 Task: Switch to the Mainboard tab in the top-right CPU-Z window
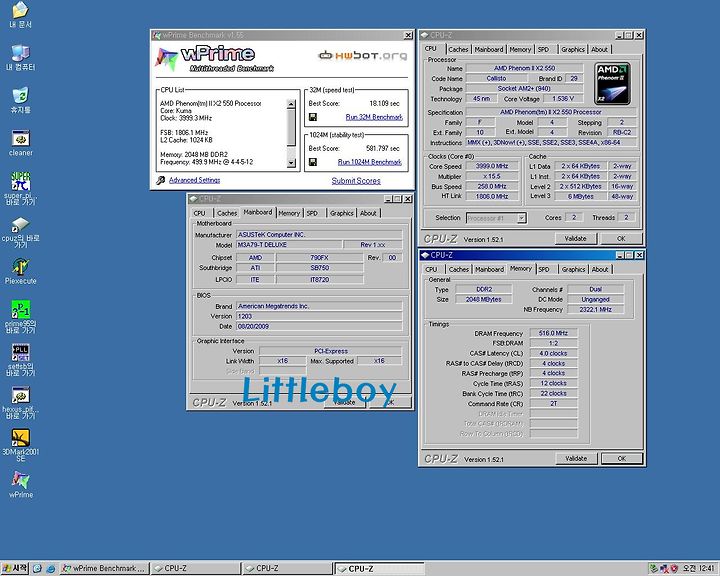[x=489, y=49]
